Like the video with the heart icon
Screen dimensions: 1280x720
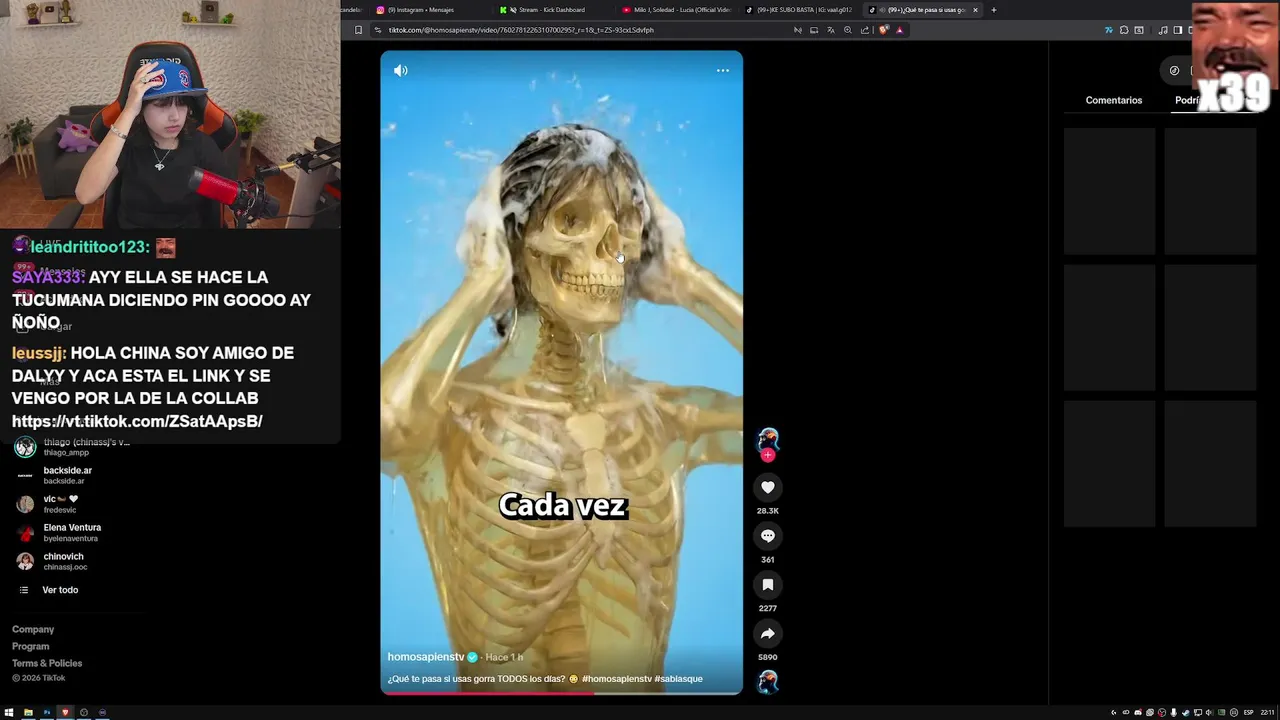click(768, 487)
